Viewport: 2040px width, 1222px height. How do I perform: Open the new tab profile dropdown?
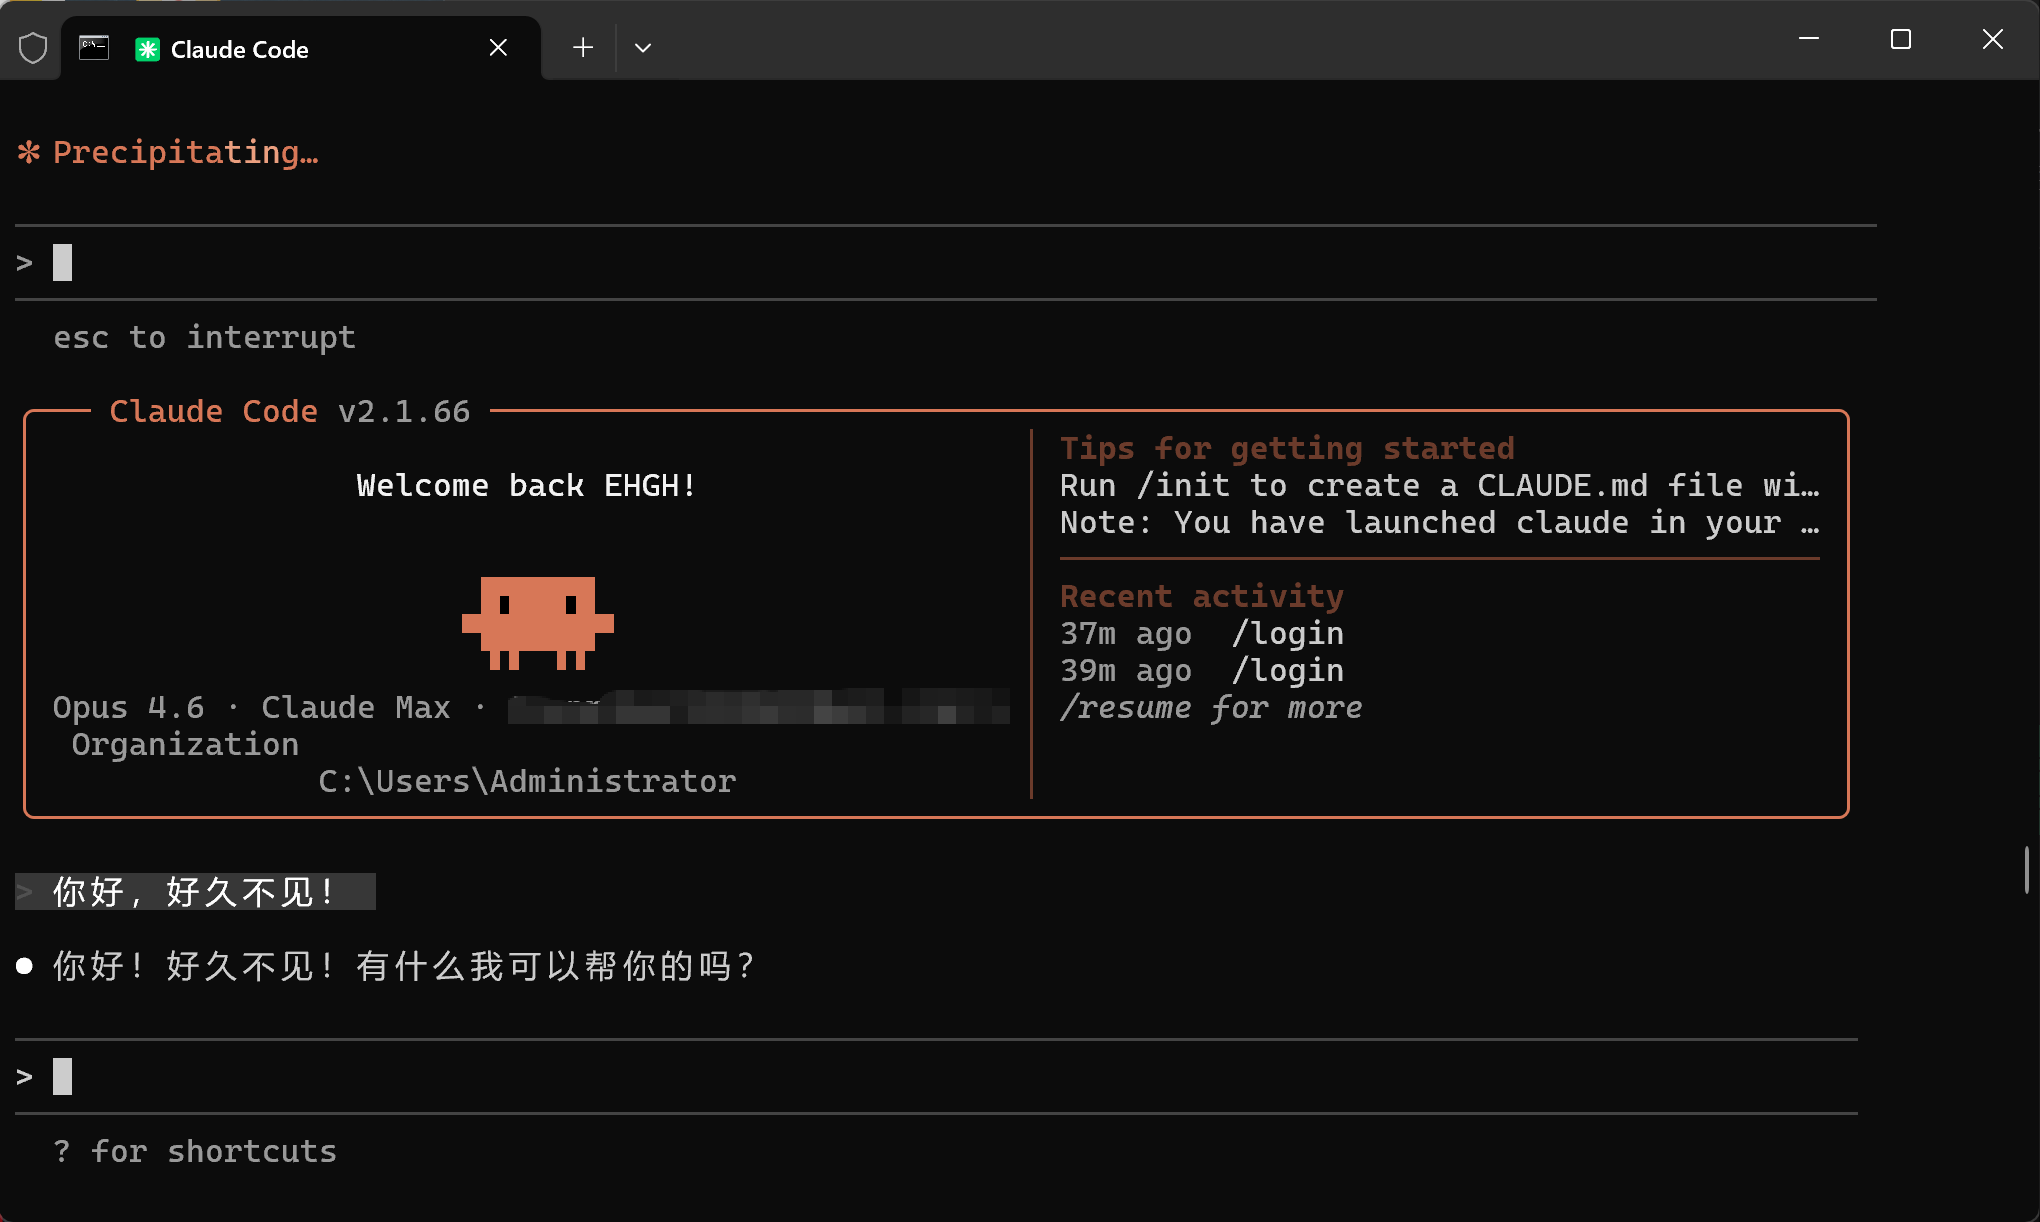click(643, 48)
